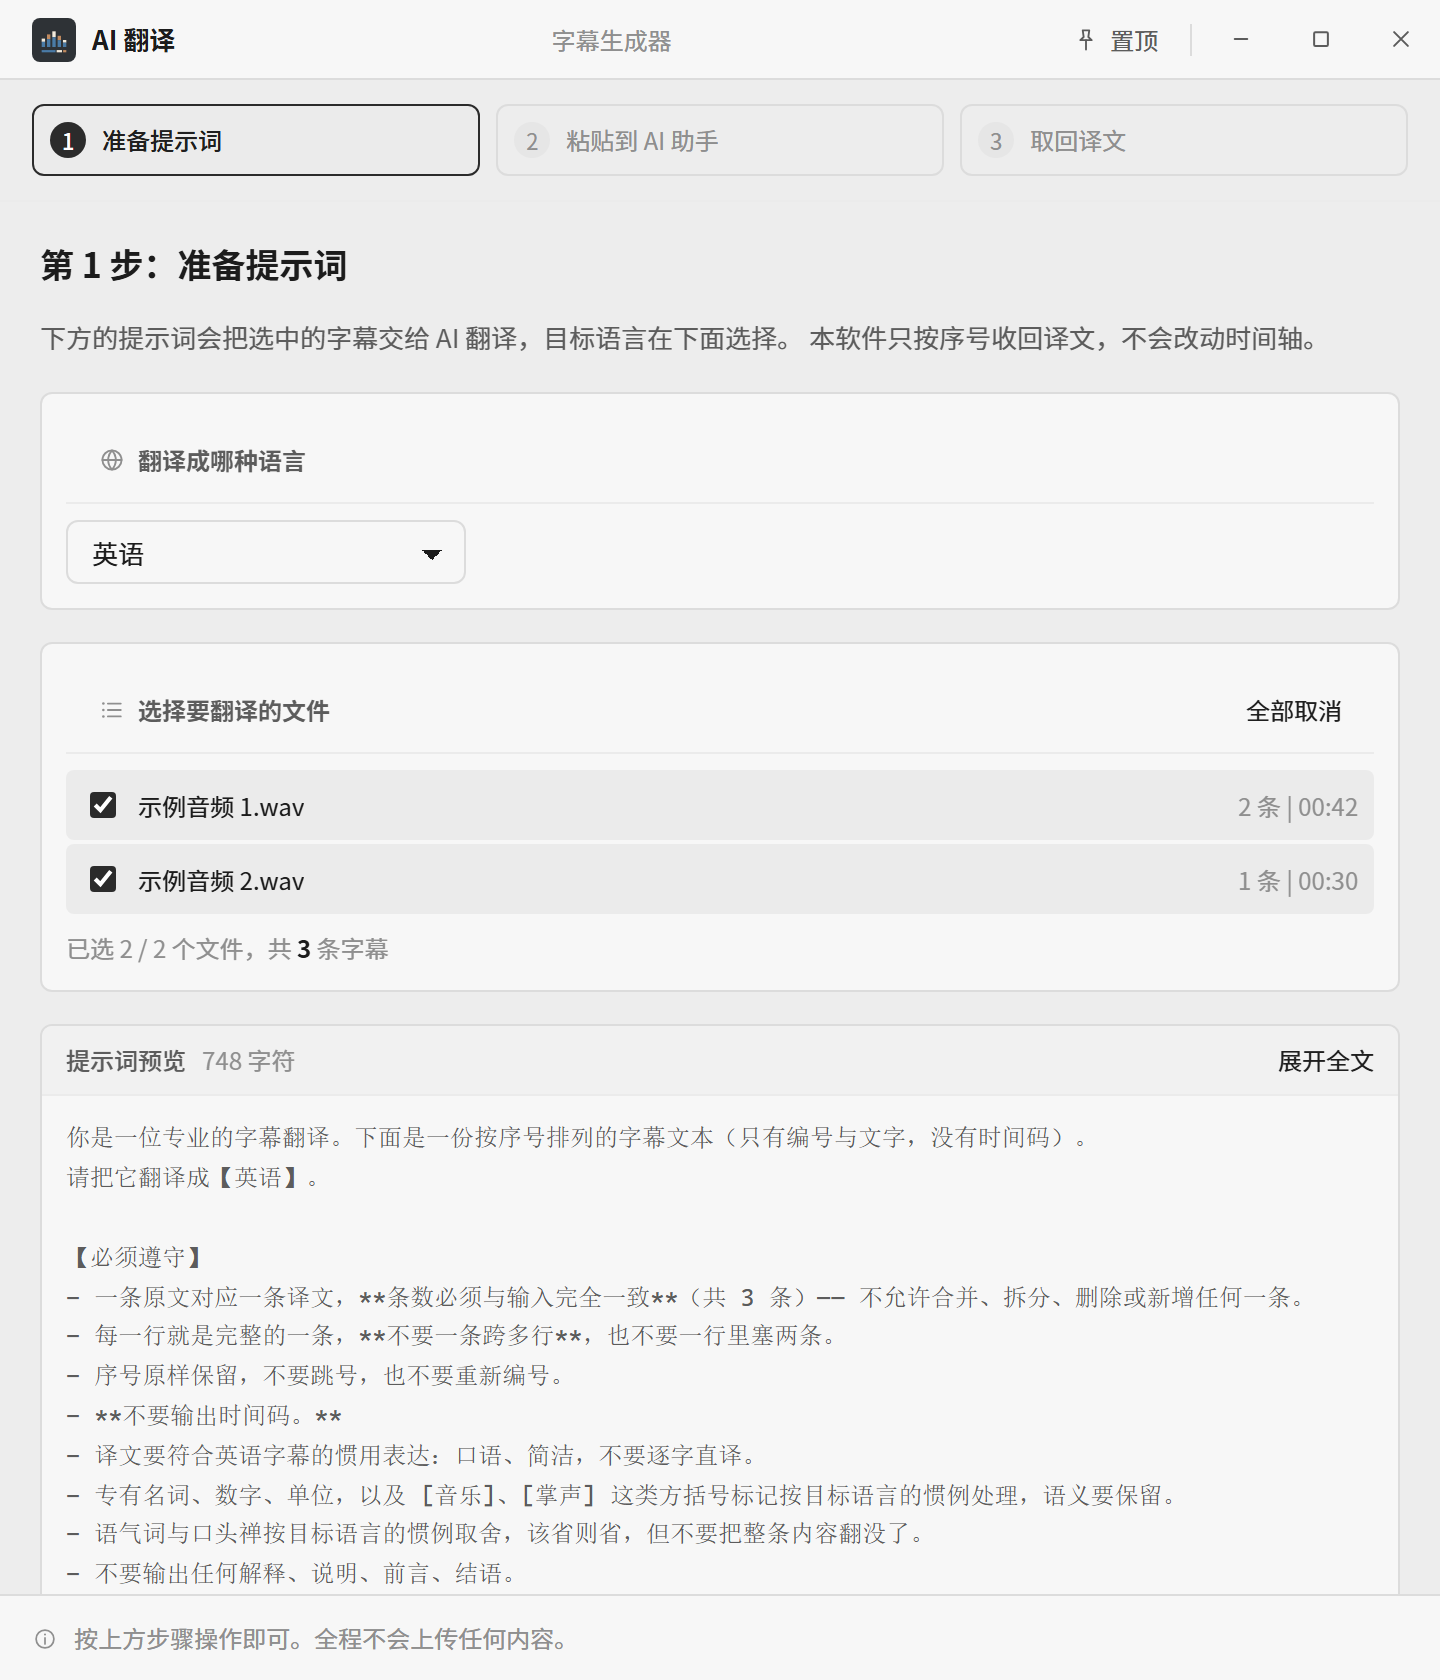Viewport: 1440px width, 1680px height.
Task: Click the 示例音频 1.wav file name
Action: 221,807
